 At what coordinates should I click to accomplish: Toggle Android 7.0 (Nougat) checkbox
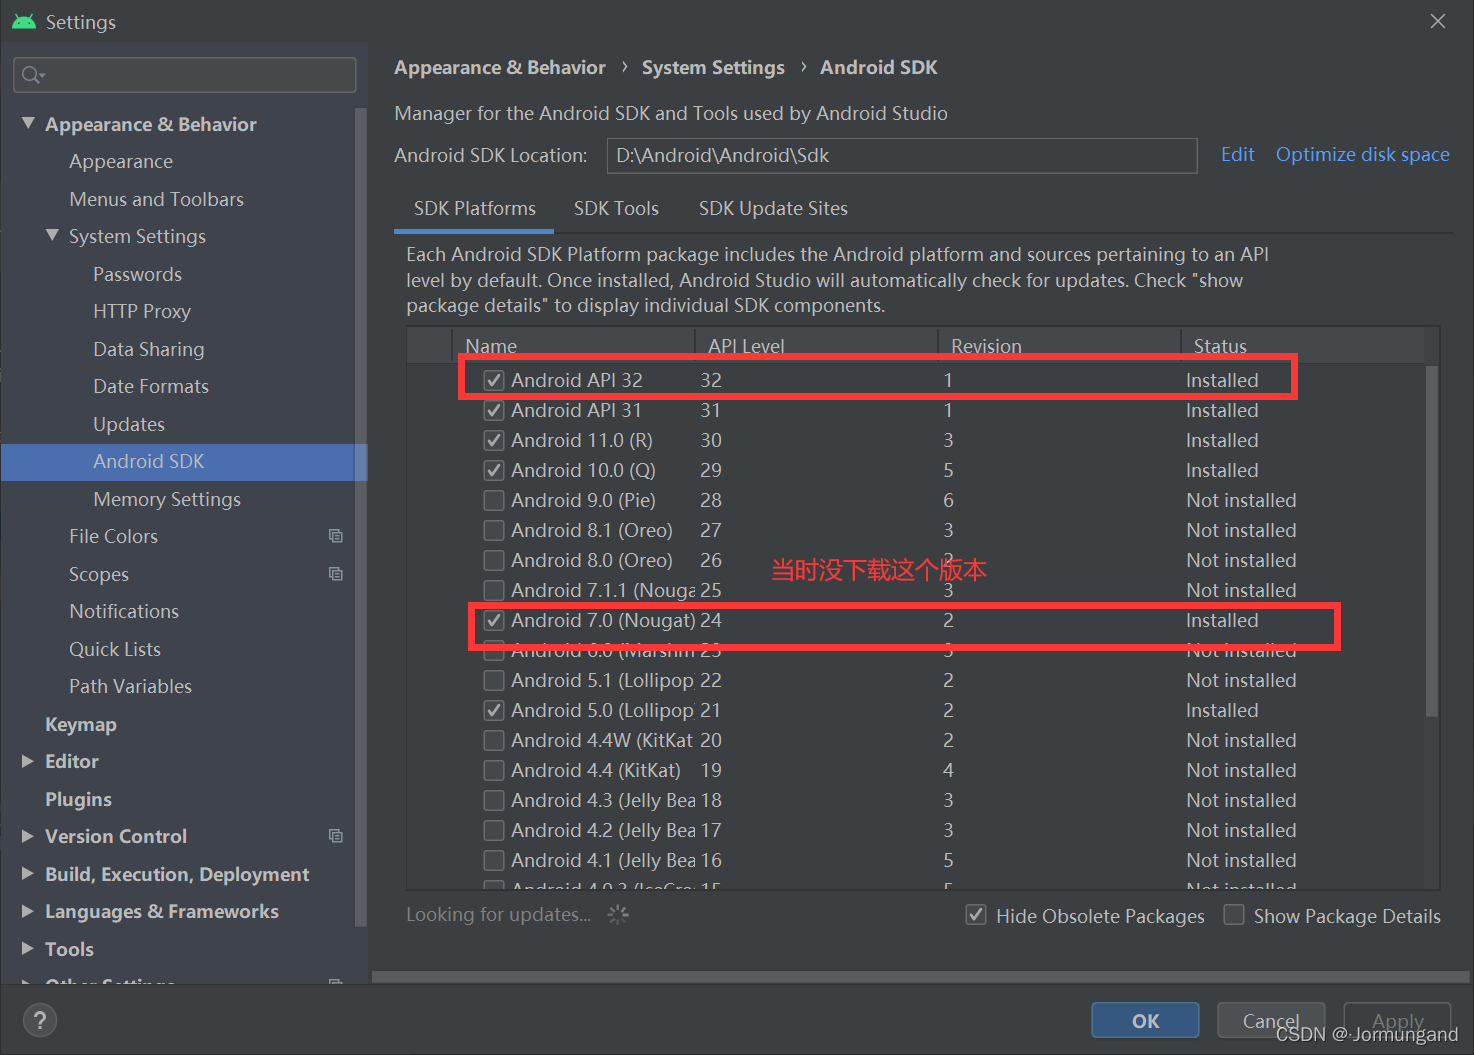tap(494, 620)
